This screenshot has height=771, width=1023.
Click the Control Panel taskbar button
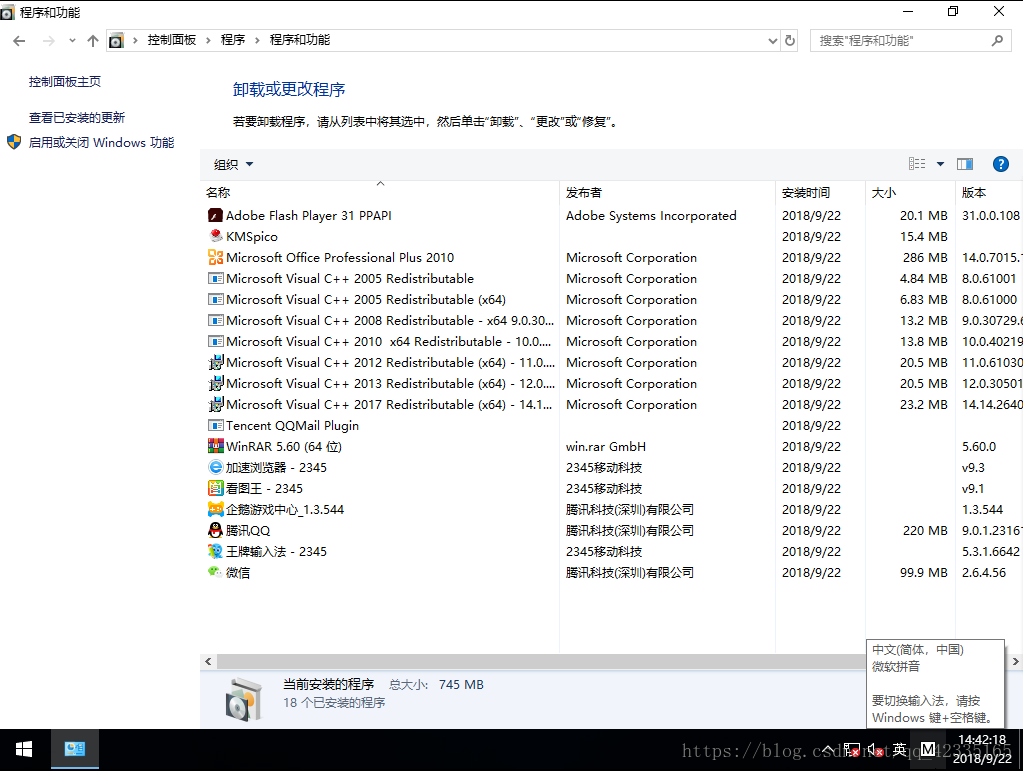(x=74, y=749)
